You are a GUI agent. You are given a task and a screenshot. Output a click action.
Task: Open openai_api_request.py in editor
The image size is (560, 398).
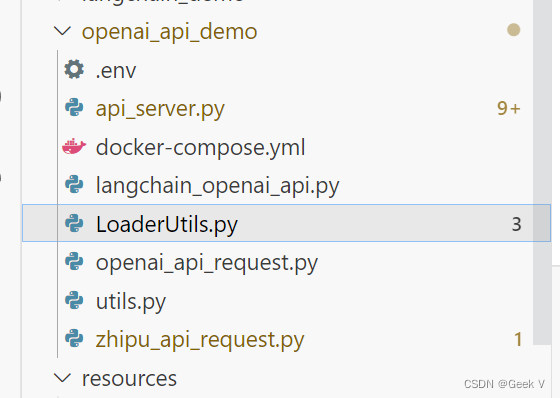pyautogui.click(x=207, y=263)
